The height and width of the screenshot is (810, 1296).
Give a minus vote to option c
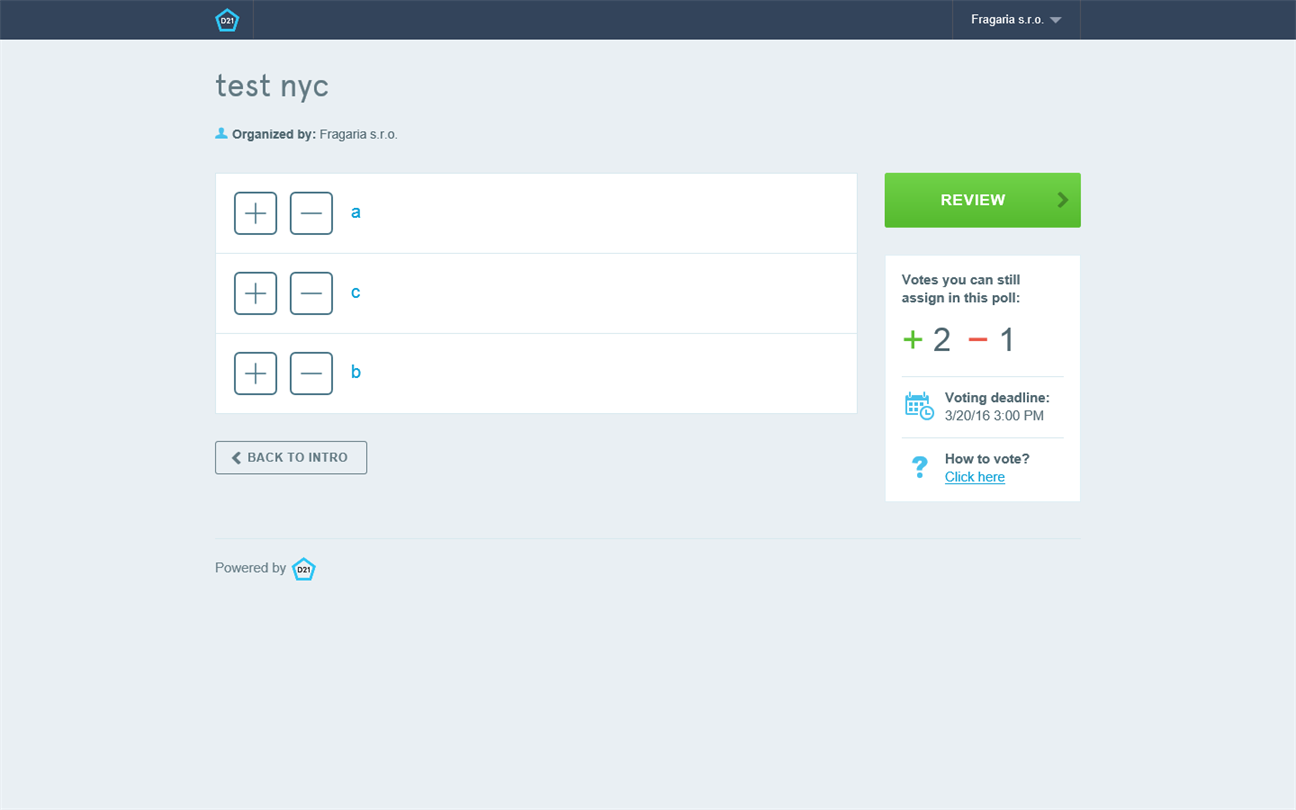(311, 293)
